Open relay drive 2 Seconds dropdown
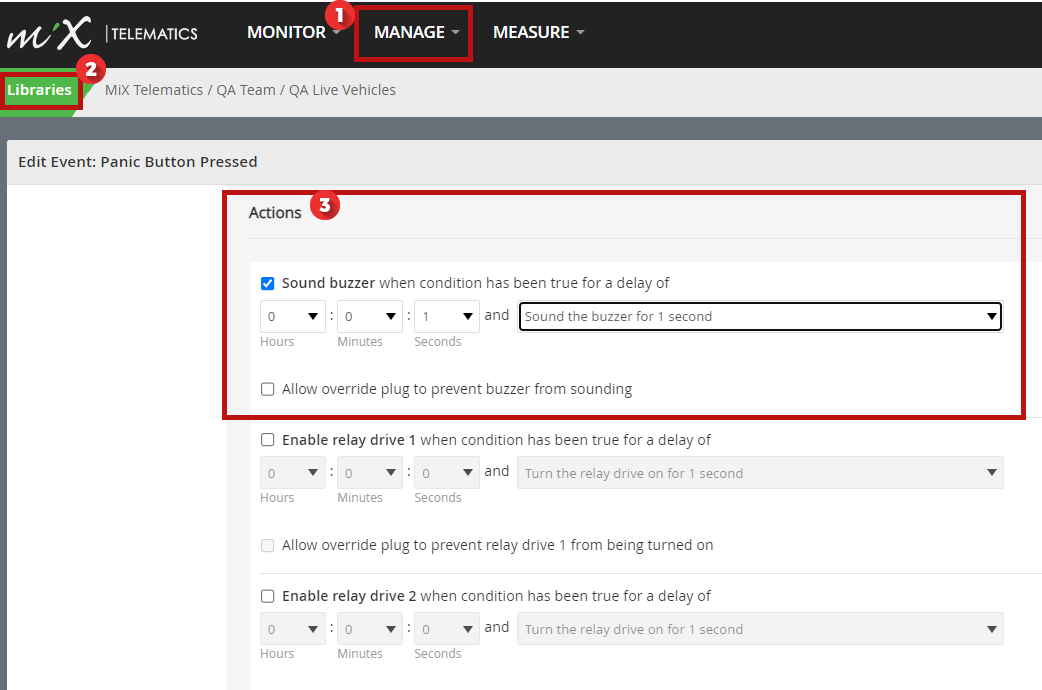 click(447, 629)
